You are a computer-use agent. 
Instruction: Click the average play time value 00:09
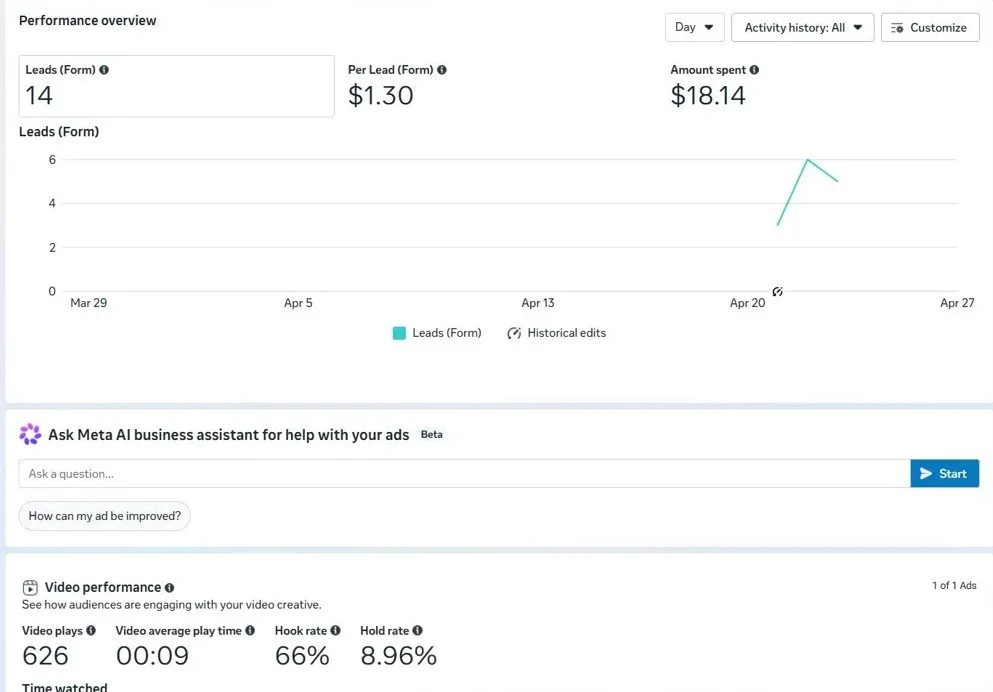[x=152, y=656]
